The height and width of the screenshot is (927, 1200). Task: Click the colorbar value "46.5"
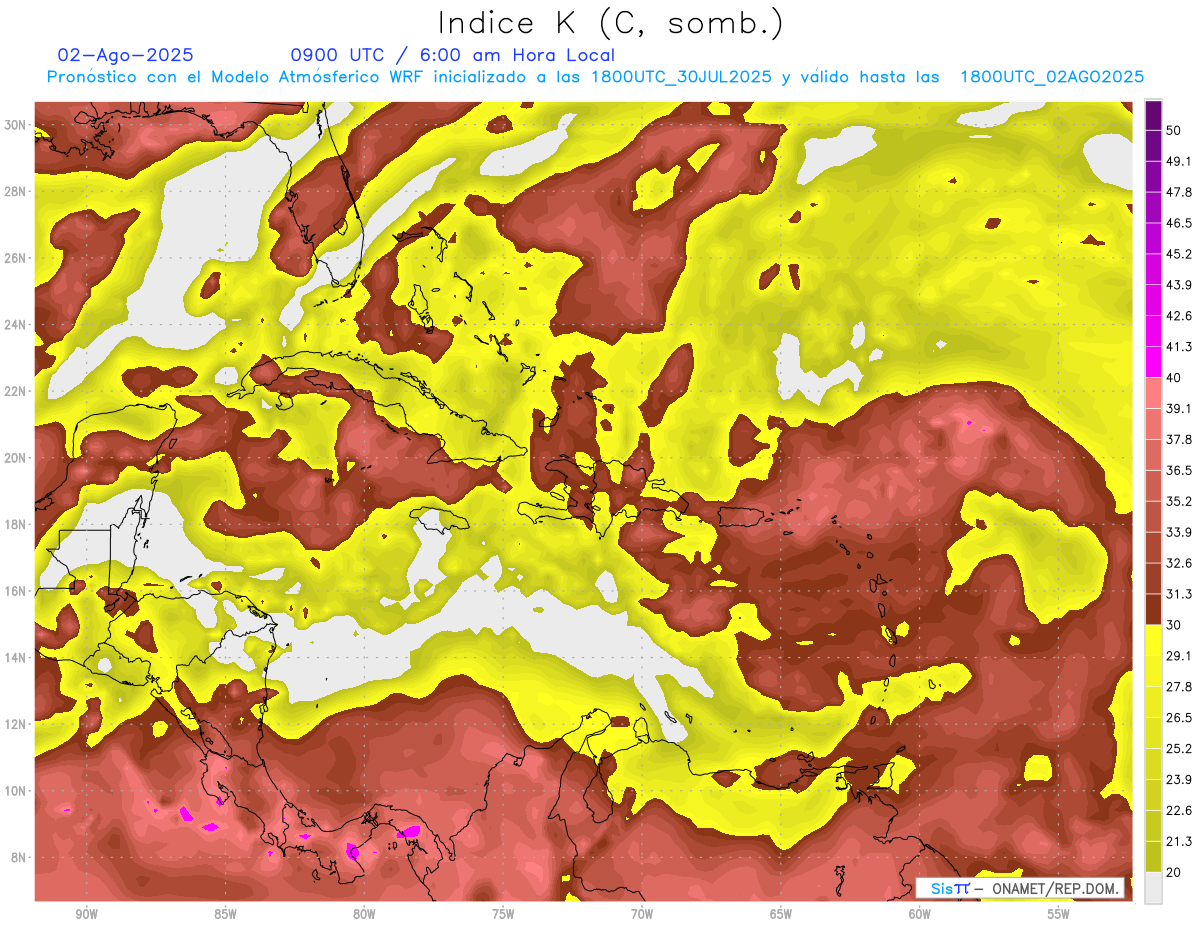[1179, 223]
